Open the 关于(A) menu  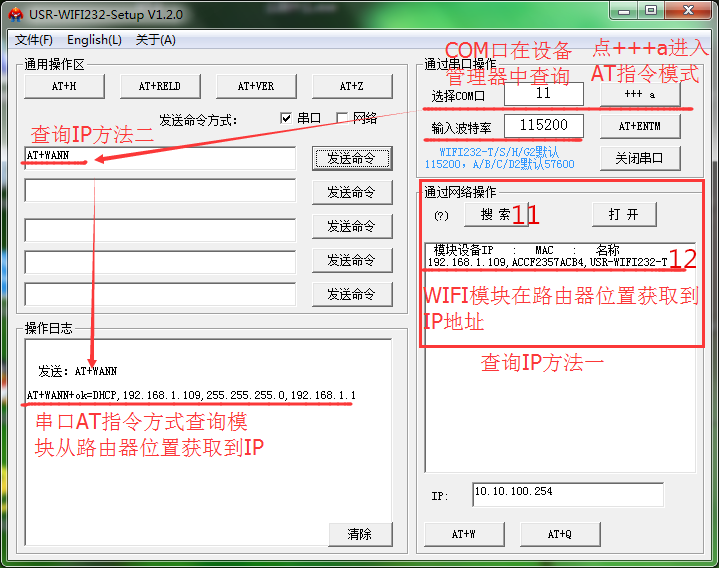pyautogui.click(x=155, y=40)
